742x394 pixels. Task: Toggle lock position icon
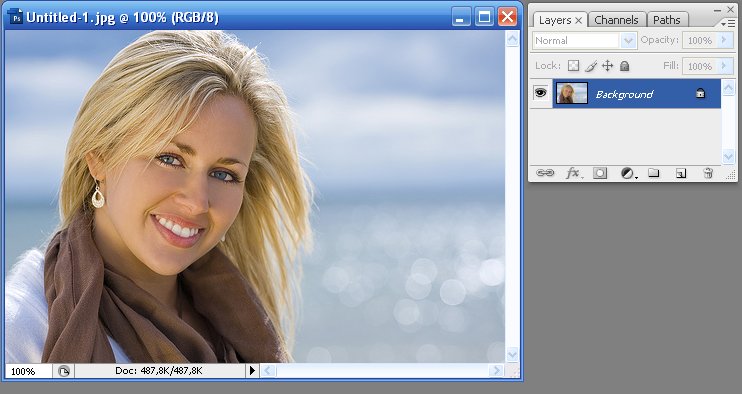point(608,66)
